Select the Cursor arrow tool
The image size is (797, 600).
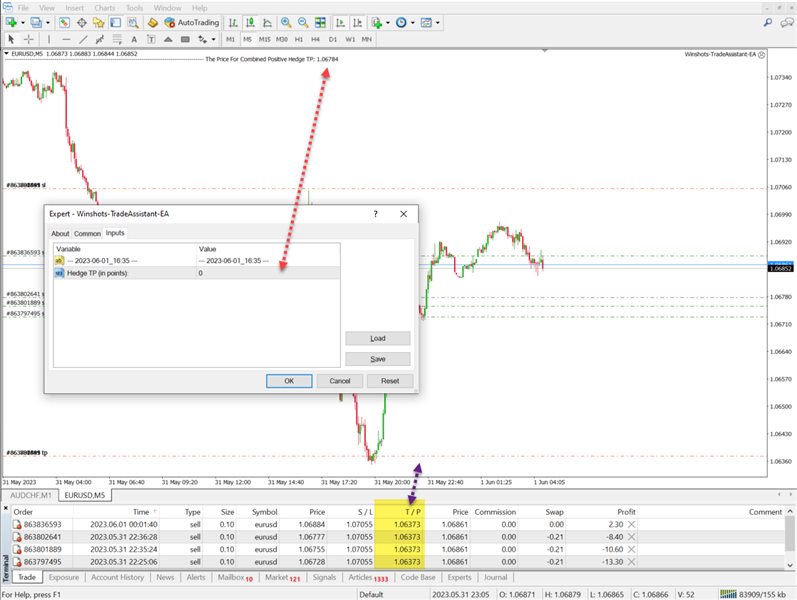[x=11, y=39]
